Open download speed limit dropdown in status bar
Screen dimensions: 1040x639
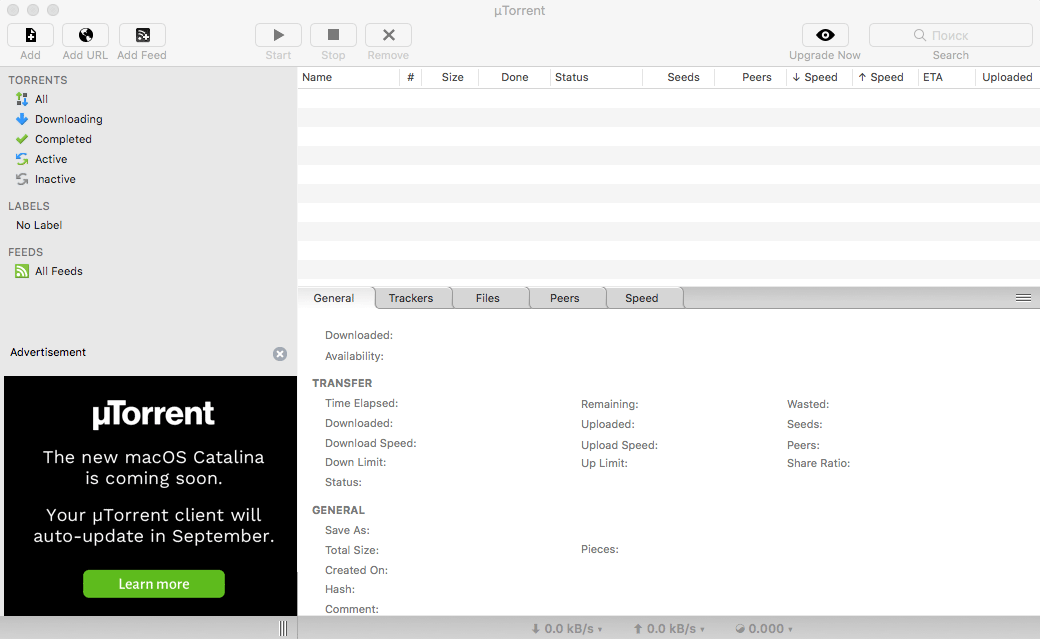[x=567, y=628]
